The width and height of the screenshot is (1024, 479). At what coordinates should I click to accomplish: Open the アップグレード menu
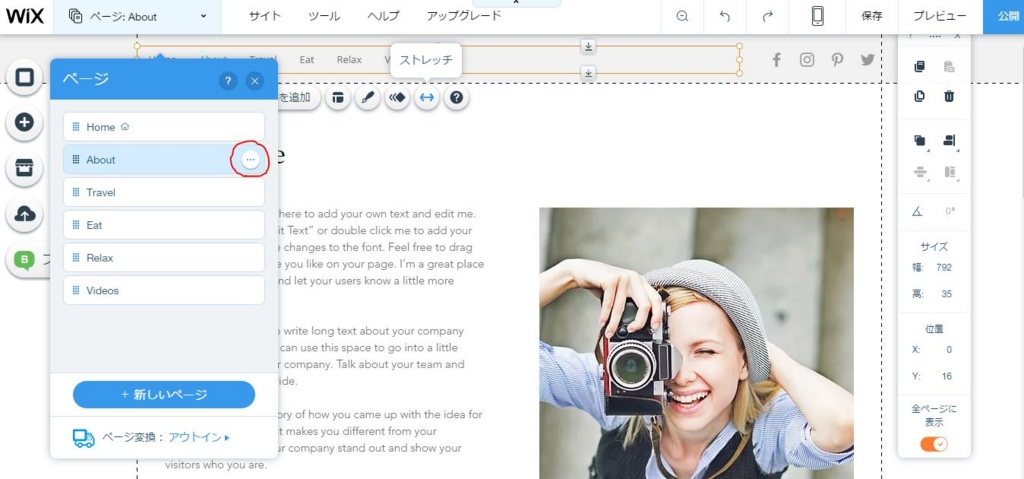464,16
